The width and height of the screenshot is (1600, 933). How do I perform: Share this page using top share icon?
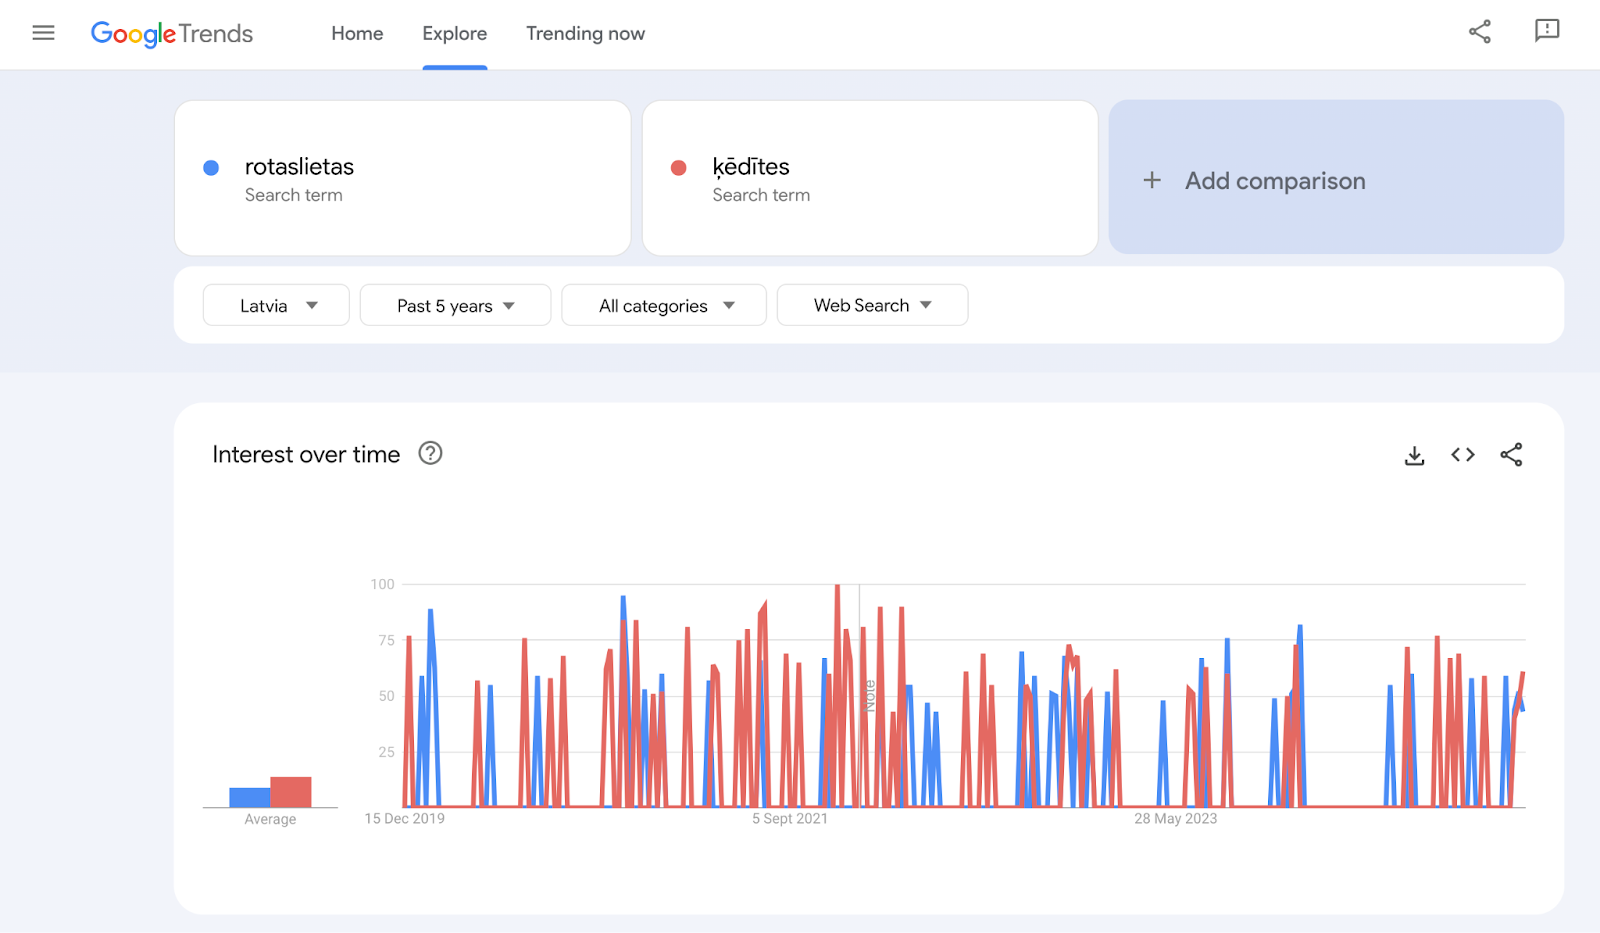[x=1480, y=32]
